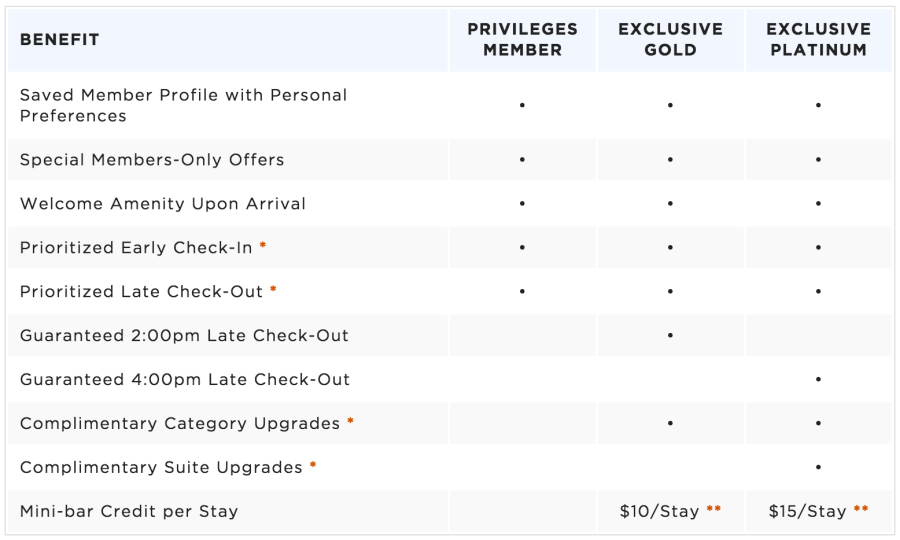Image resolution: width=900 pixels, height=540 pixels.
Task: Select the $10/Stay mini-bar credit value
Action: tap(660, 511)
